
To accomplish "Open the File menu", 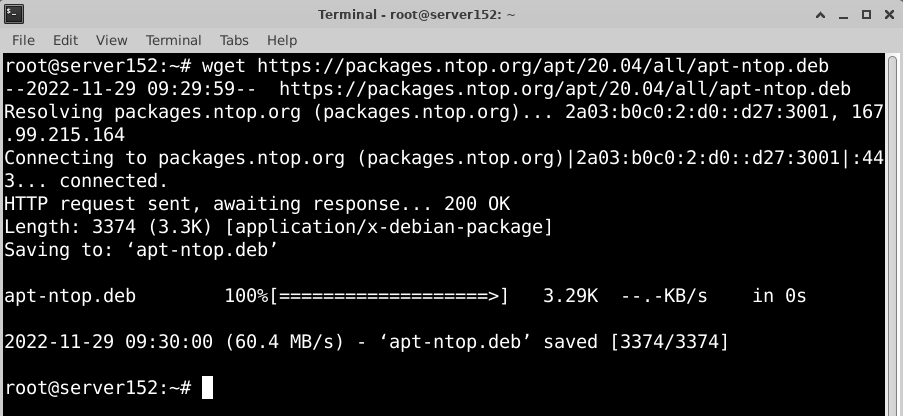I will (x=23, y=40).
